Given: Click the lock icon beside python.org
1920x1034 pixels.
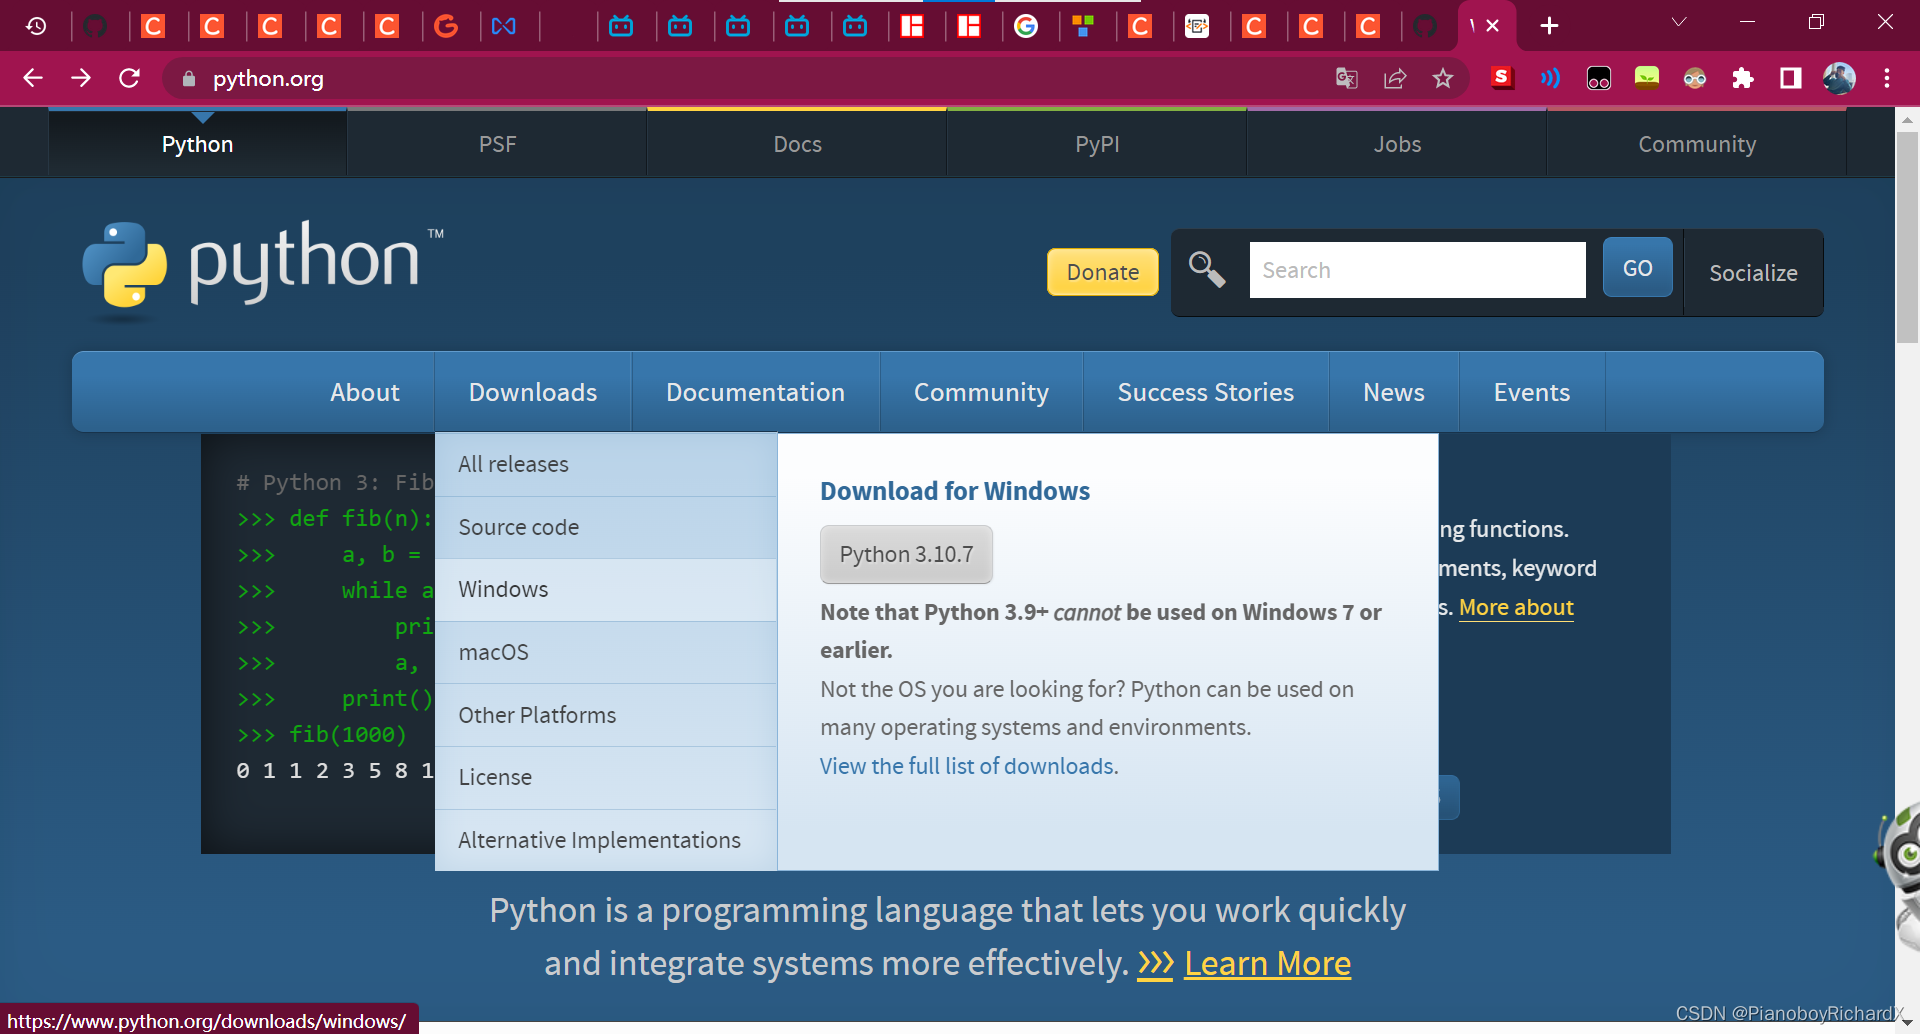Looking at the screenshot, I should tap(189, 78).
